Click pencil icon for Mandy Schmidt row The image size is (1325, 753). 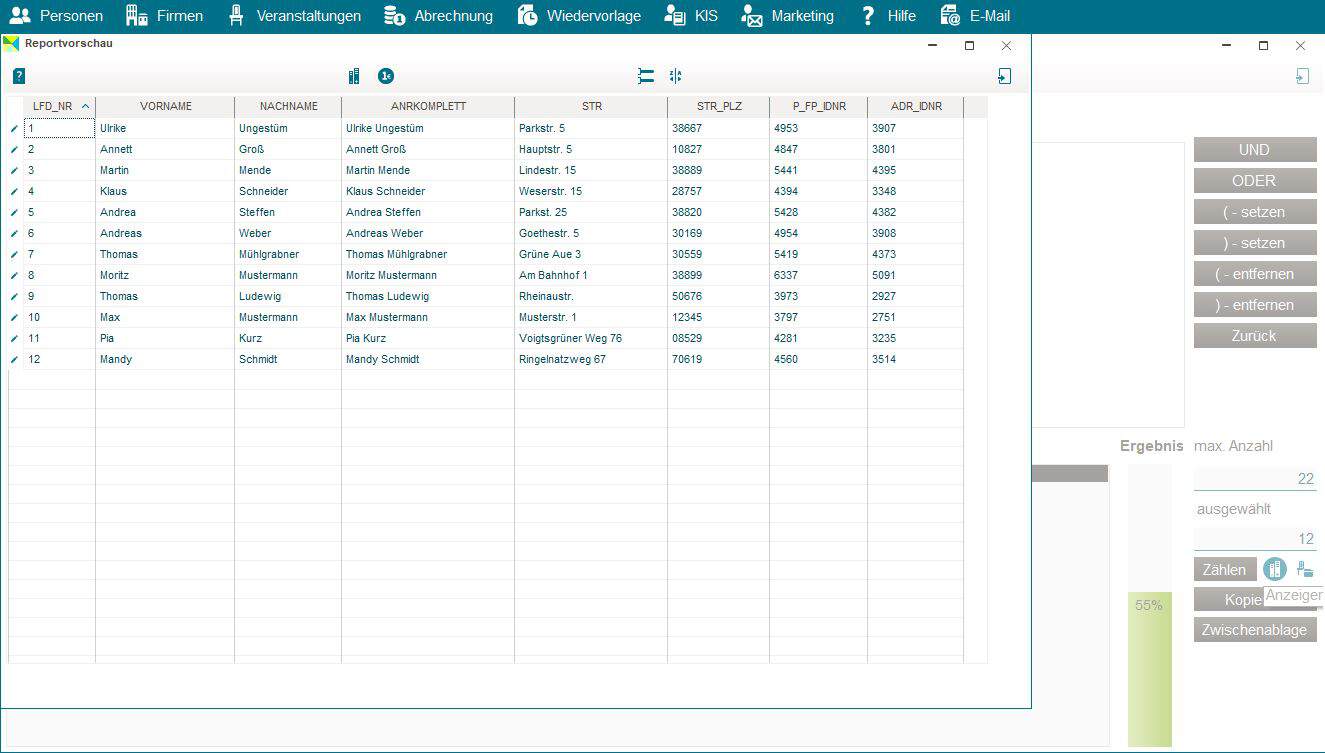pos(14,360)
